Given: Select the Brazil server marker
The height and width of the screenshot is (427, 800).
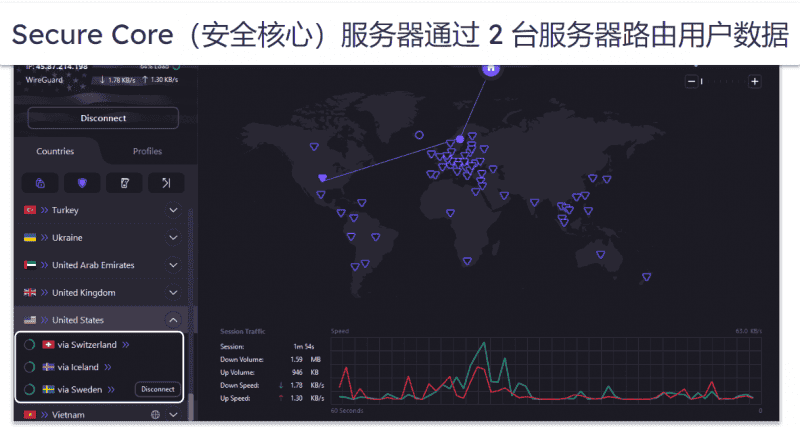Looking at the screenshot, I should 376,237.
